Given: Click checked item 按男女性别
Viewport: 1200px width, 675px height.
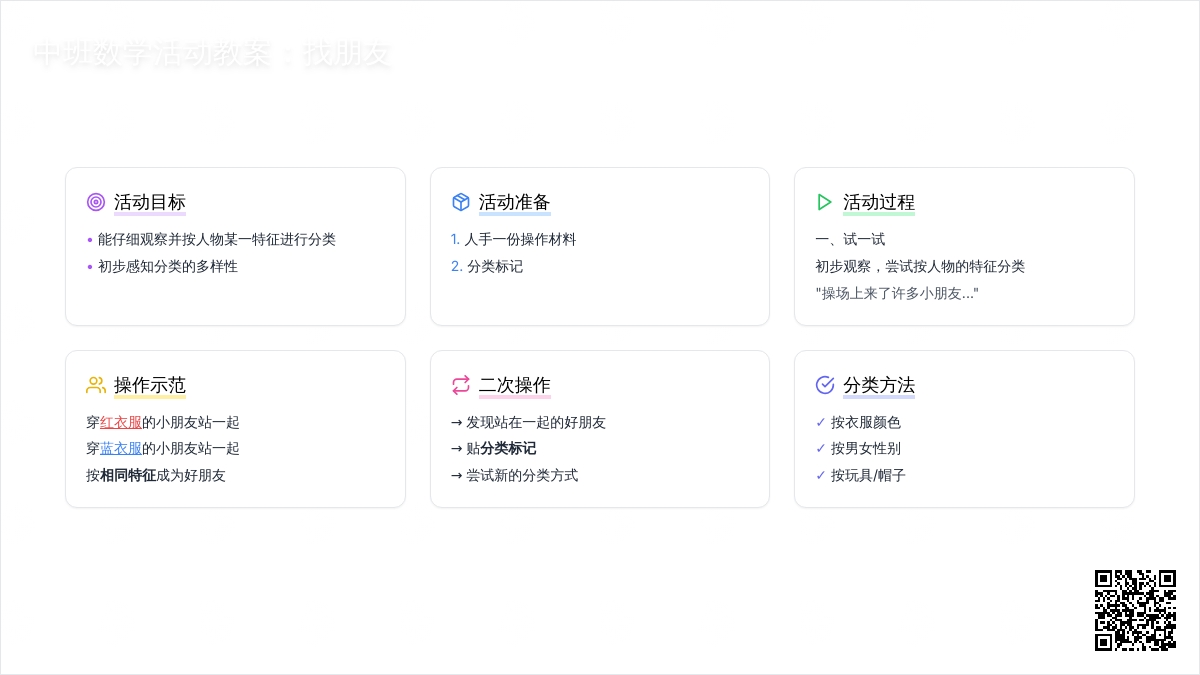Looking at the screenshot, I should coord(858,448).
